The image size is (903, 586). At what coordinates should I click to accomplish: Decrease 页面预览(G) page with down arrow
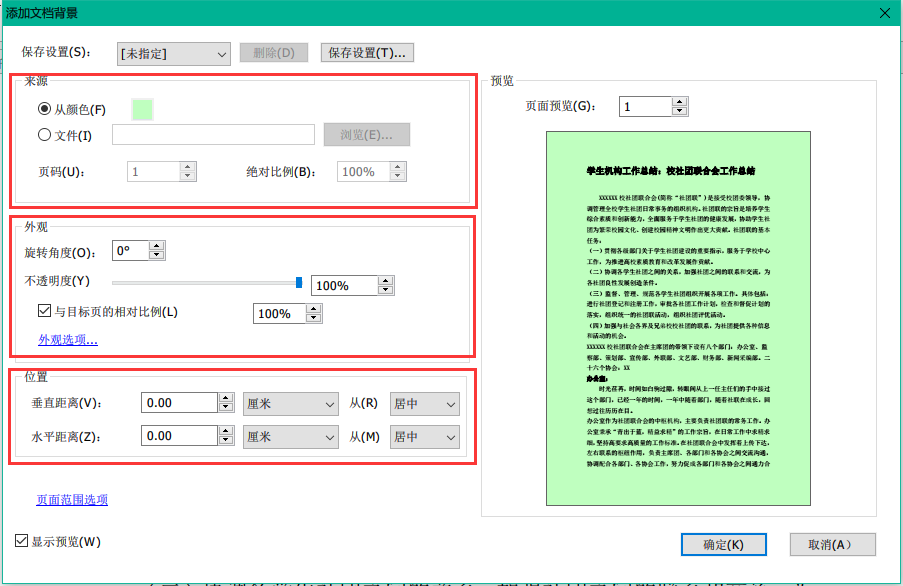tap(680, 111)
